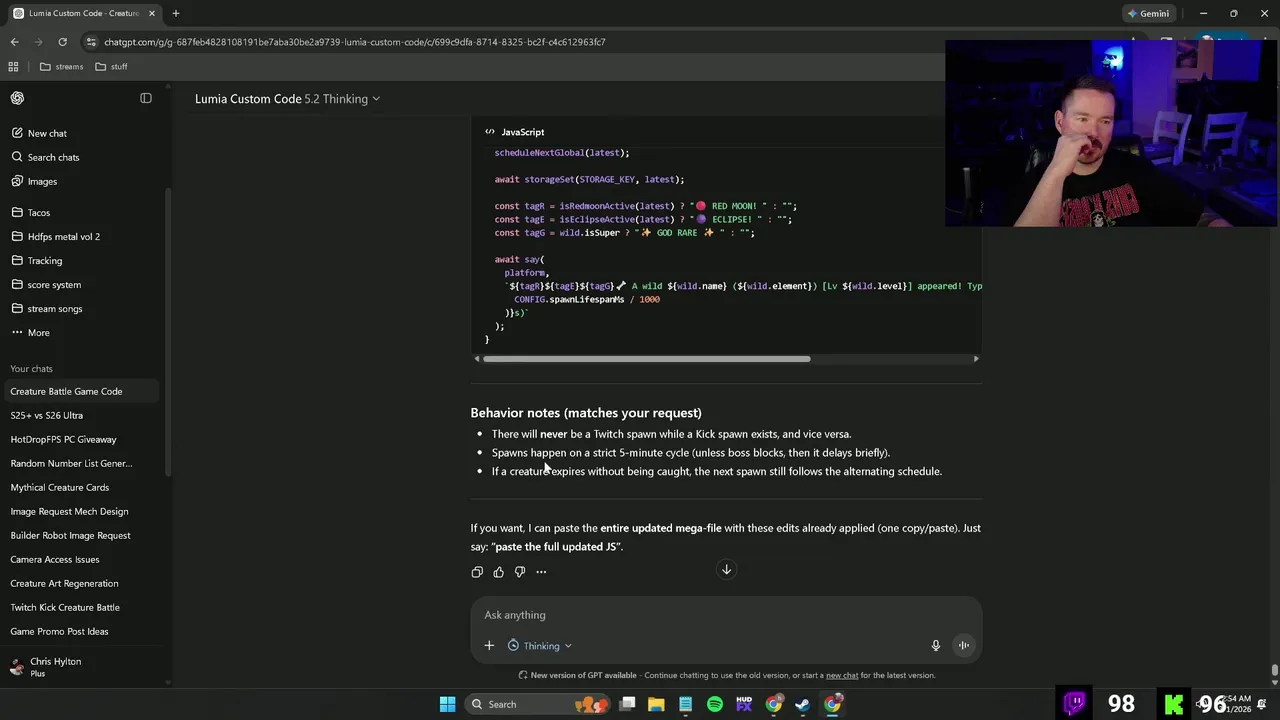
Task: Open Image Request Mech Design chat
Action: coord(69,511)
